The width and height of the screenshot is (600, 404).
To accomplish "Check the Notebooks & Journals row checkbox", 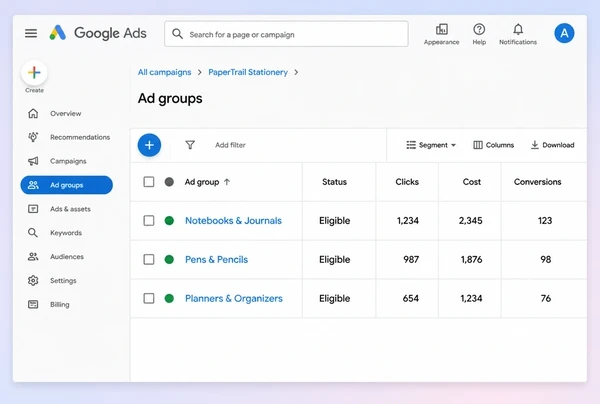I will point(149,220).
